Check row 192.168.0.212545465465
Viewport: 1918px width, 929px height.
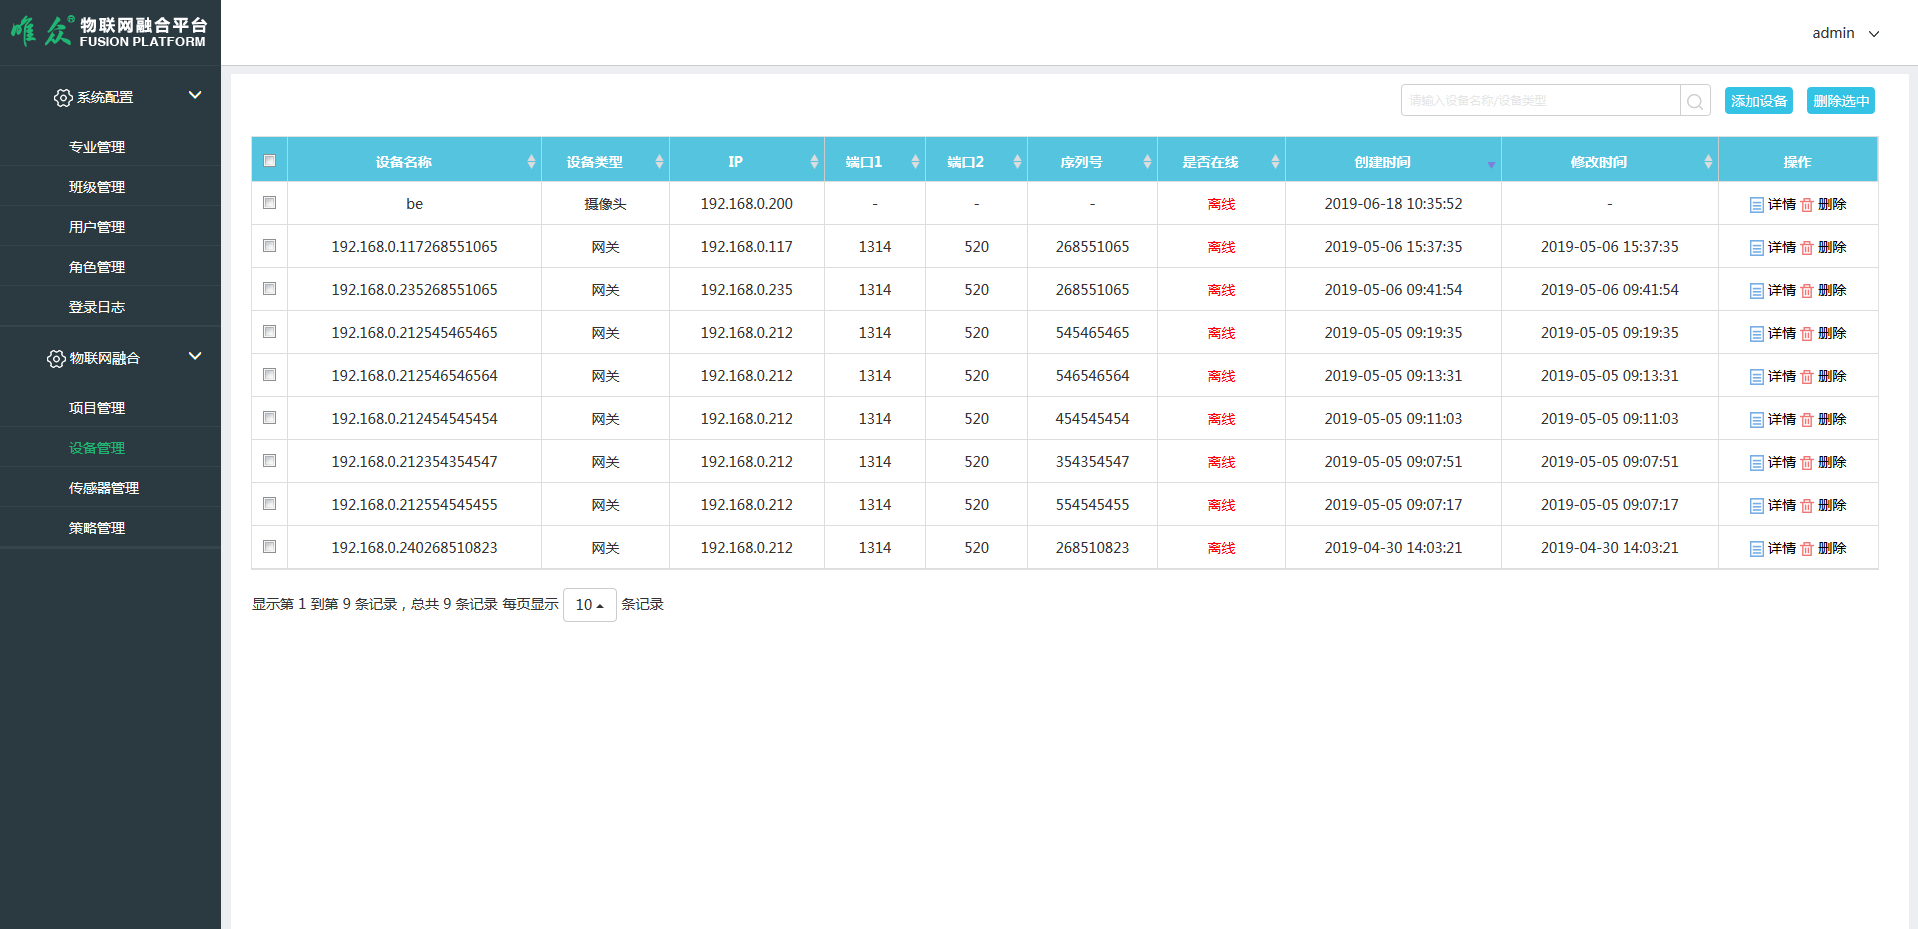pyautogui.click(x=269, y=331)
